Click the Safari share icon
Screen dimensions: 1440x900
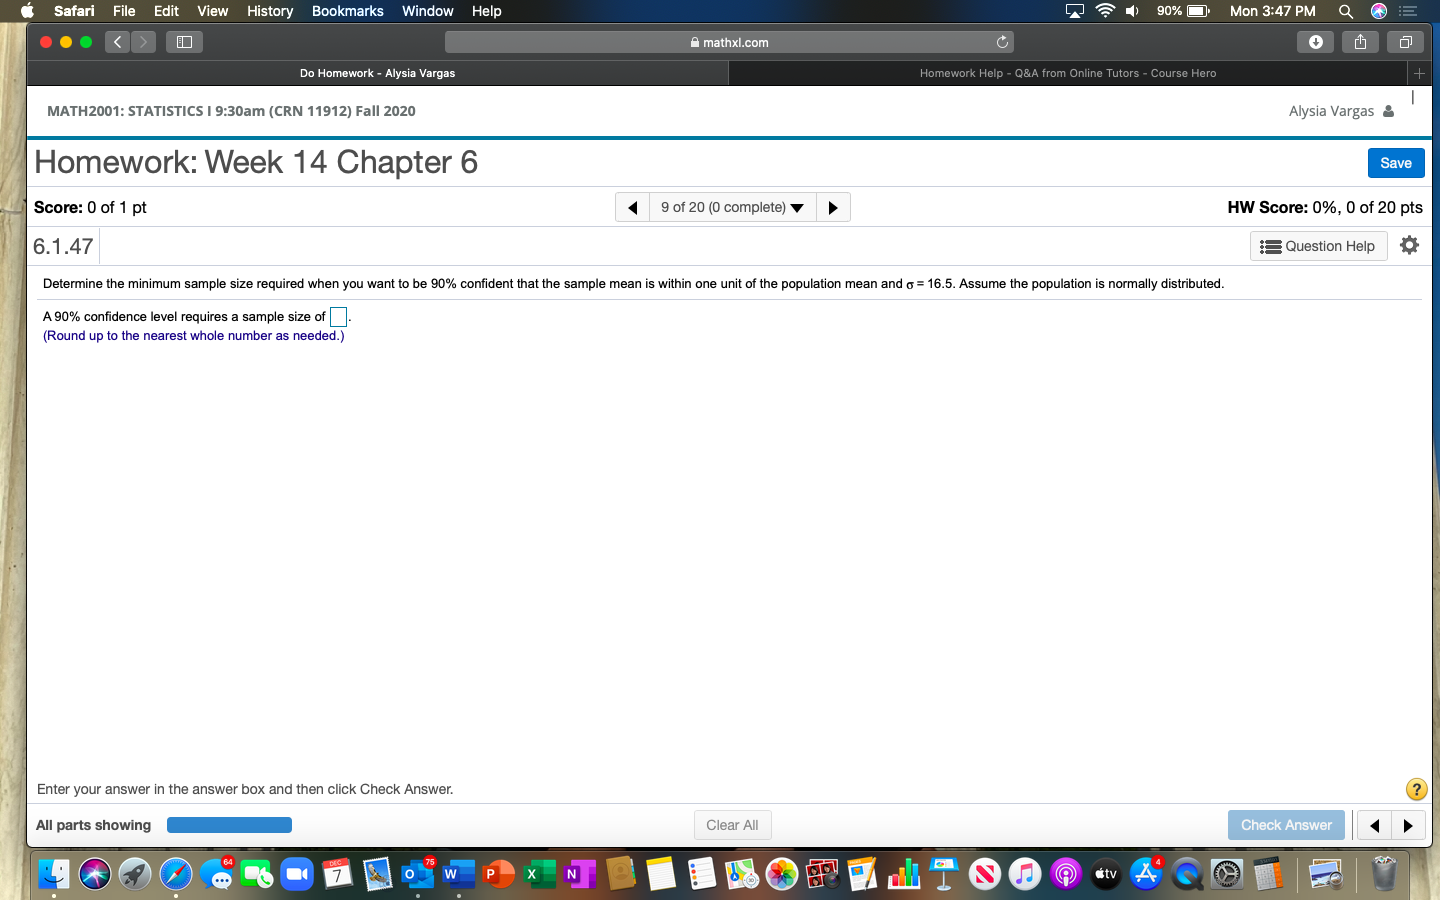(x=1360, y=42)
